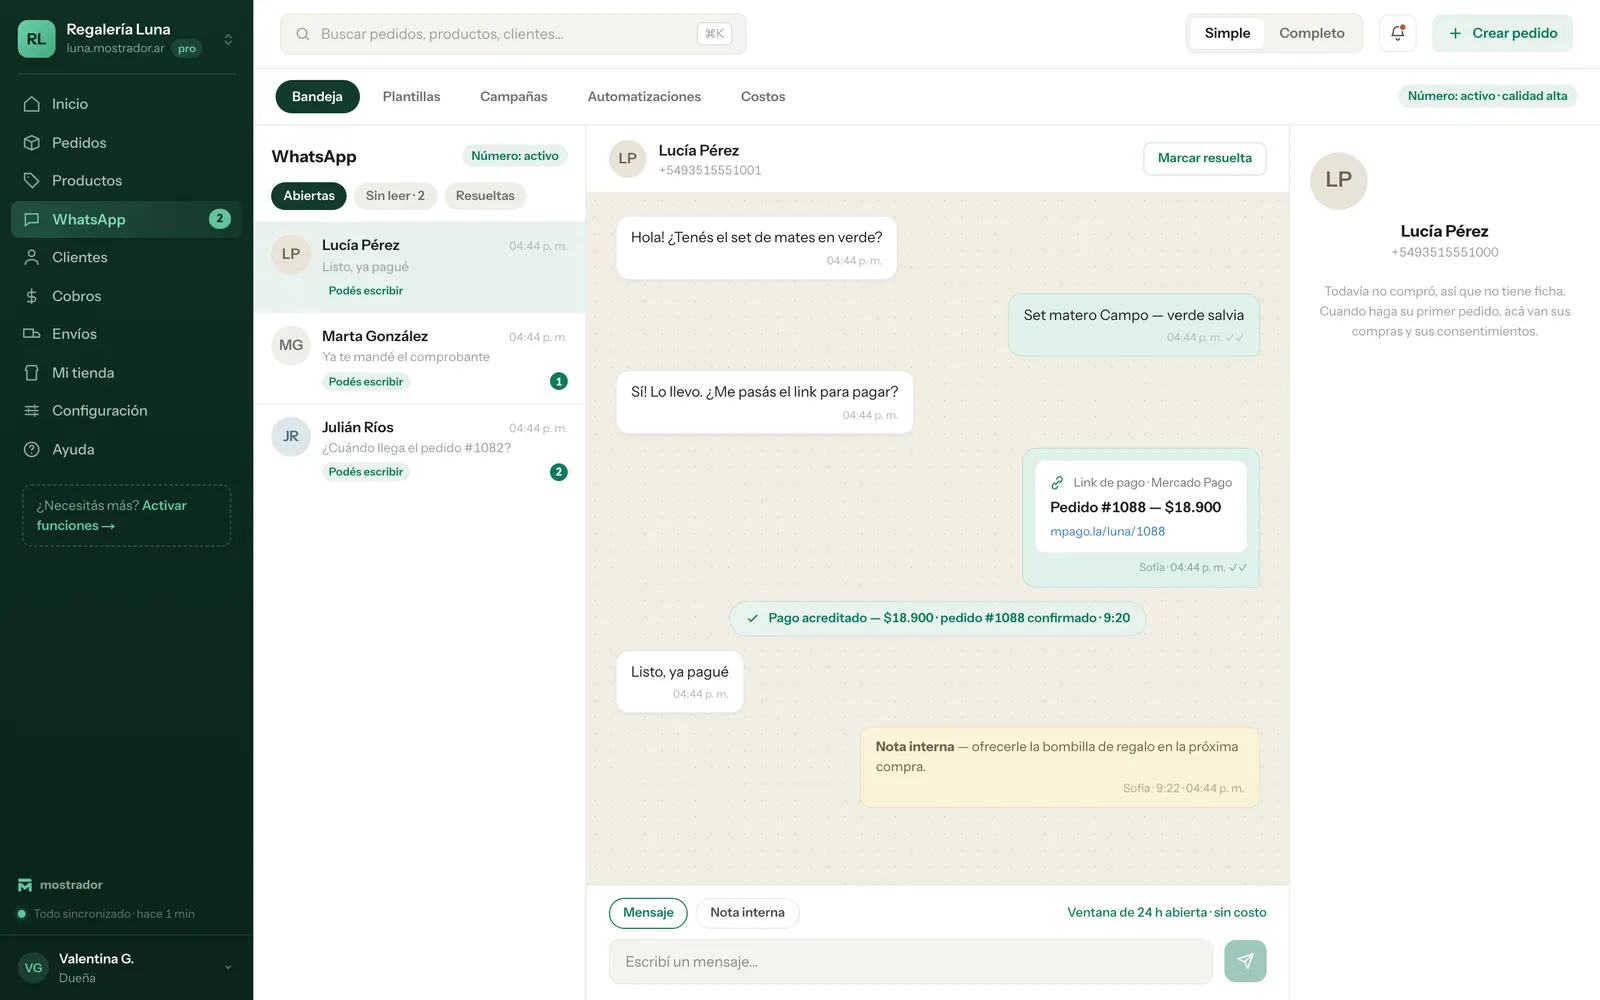
Task: Filter conversations by Abiertas
Action: 309,196
